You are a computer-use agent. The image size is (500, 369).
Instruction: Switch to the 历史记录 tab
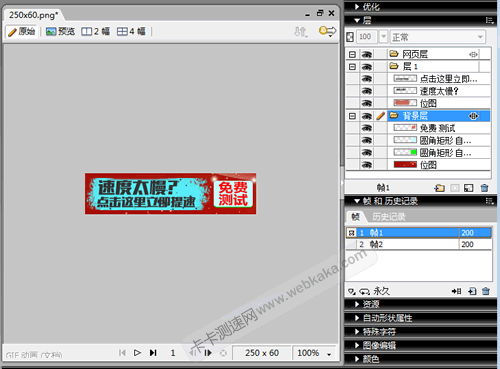point(389,217)
